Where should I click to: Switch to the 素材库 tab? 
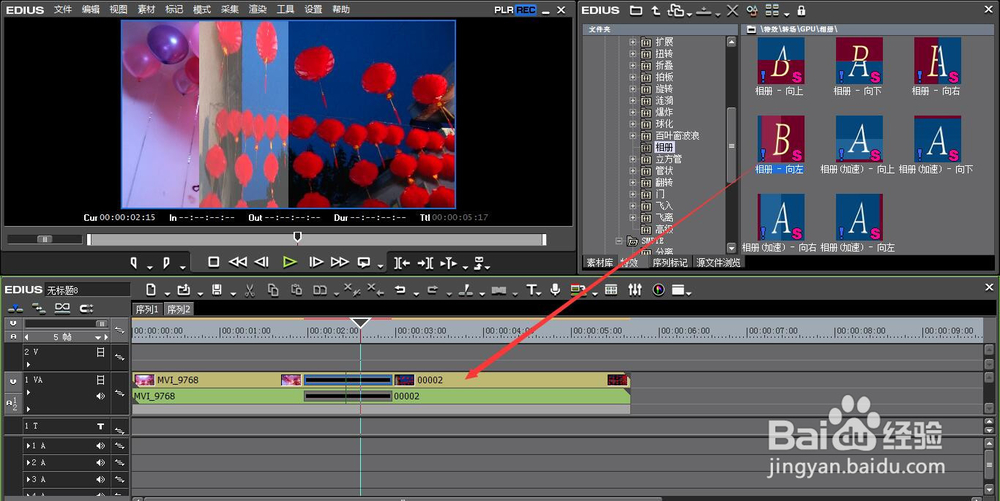pos(599,263)
